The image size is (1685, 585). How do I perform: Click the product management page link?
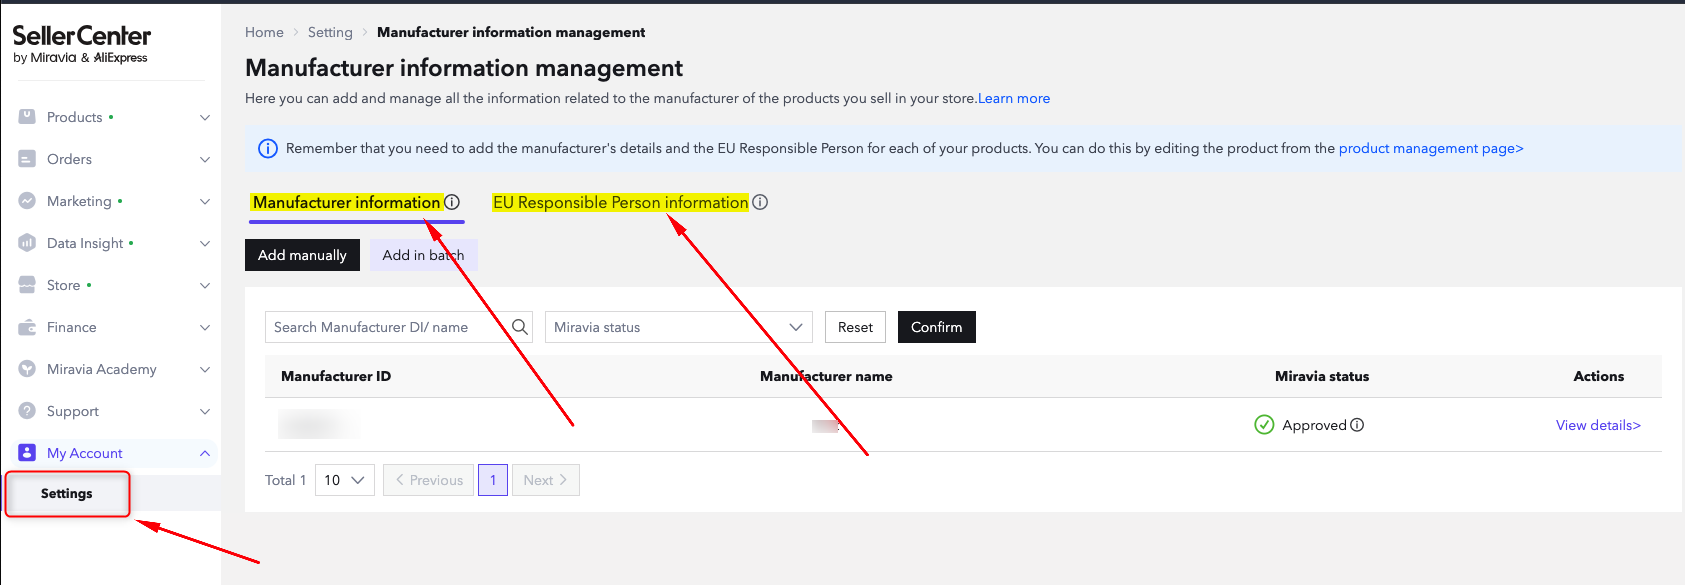1430,148
